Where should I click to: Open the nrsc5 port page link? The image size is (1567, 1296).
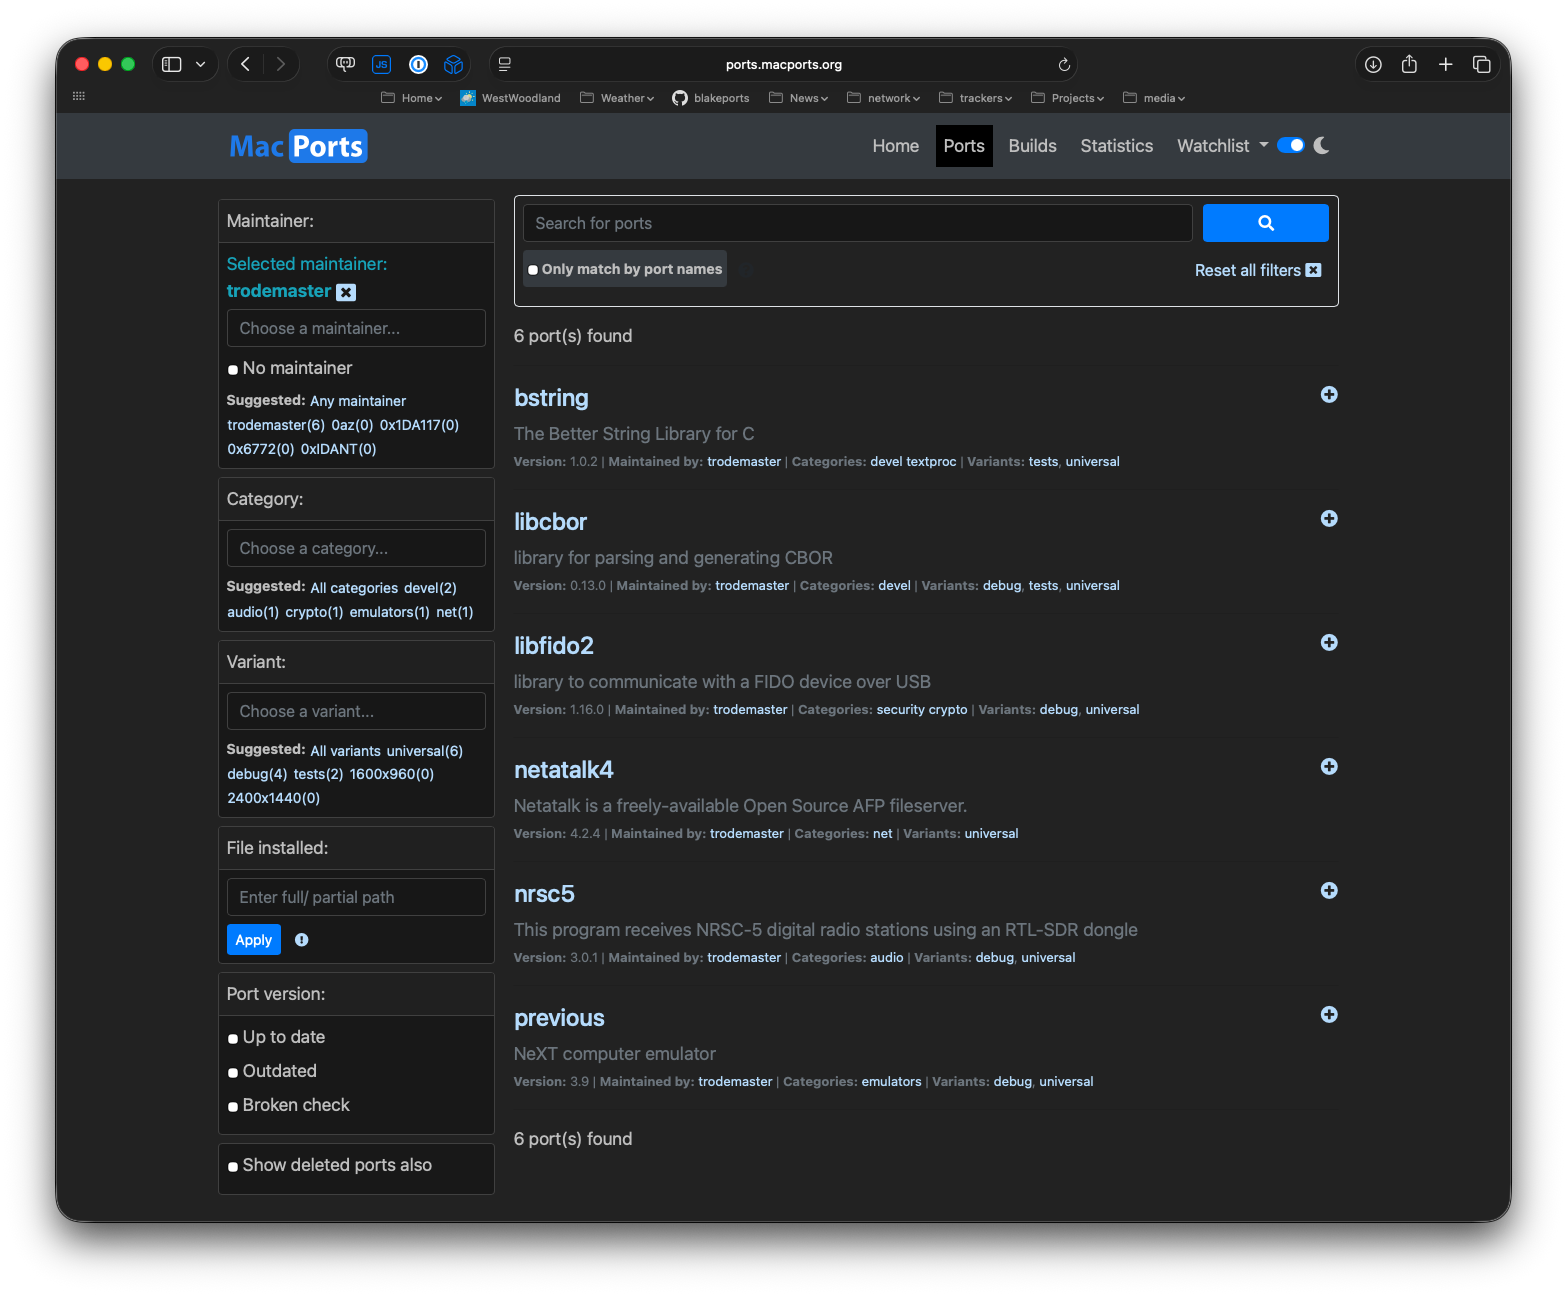544,893
